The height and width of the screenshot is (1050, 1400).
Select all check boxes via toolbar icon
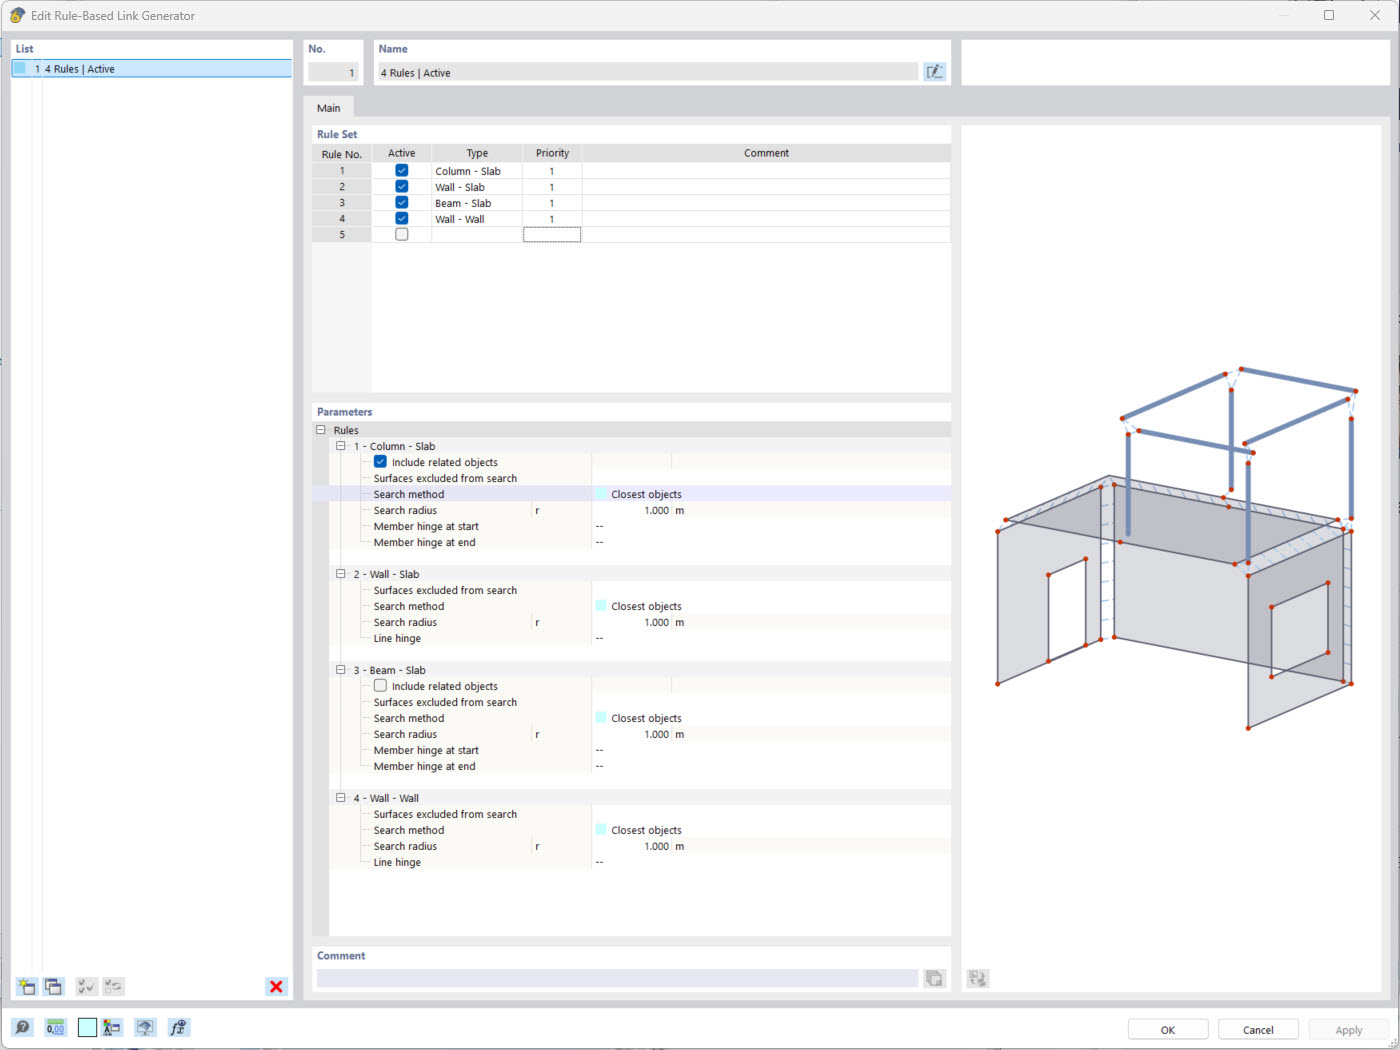click(x=86, y=986)
